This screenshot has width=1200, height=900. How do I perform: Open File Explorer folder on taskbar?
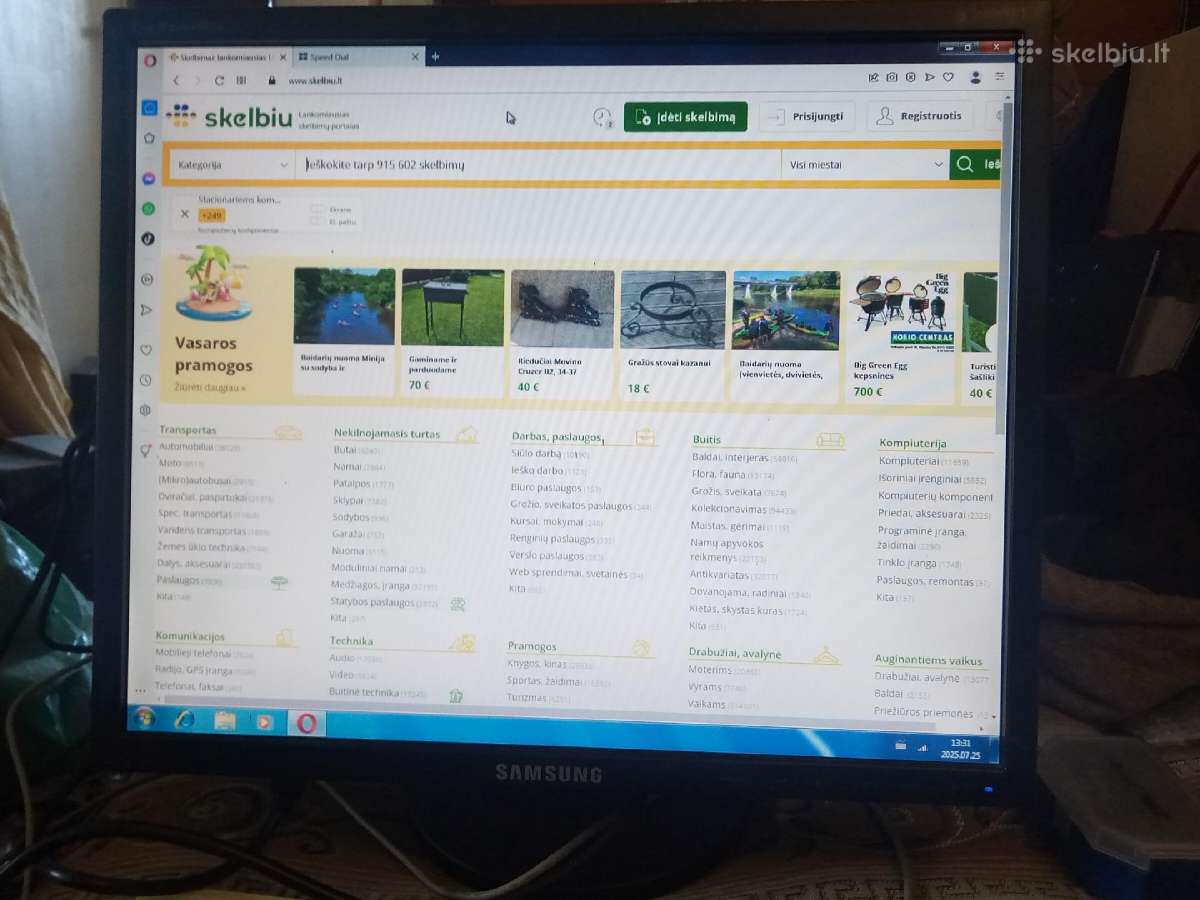click(x=225, y=721)
